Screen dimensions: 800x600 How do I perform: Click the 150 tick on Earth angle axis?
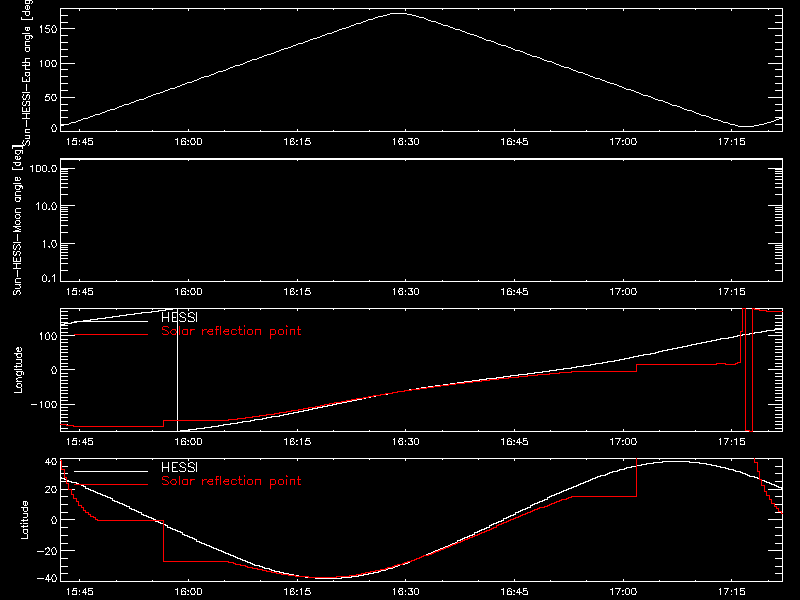point(48,29)
